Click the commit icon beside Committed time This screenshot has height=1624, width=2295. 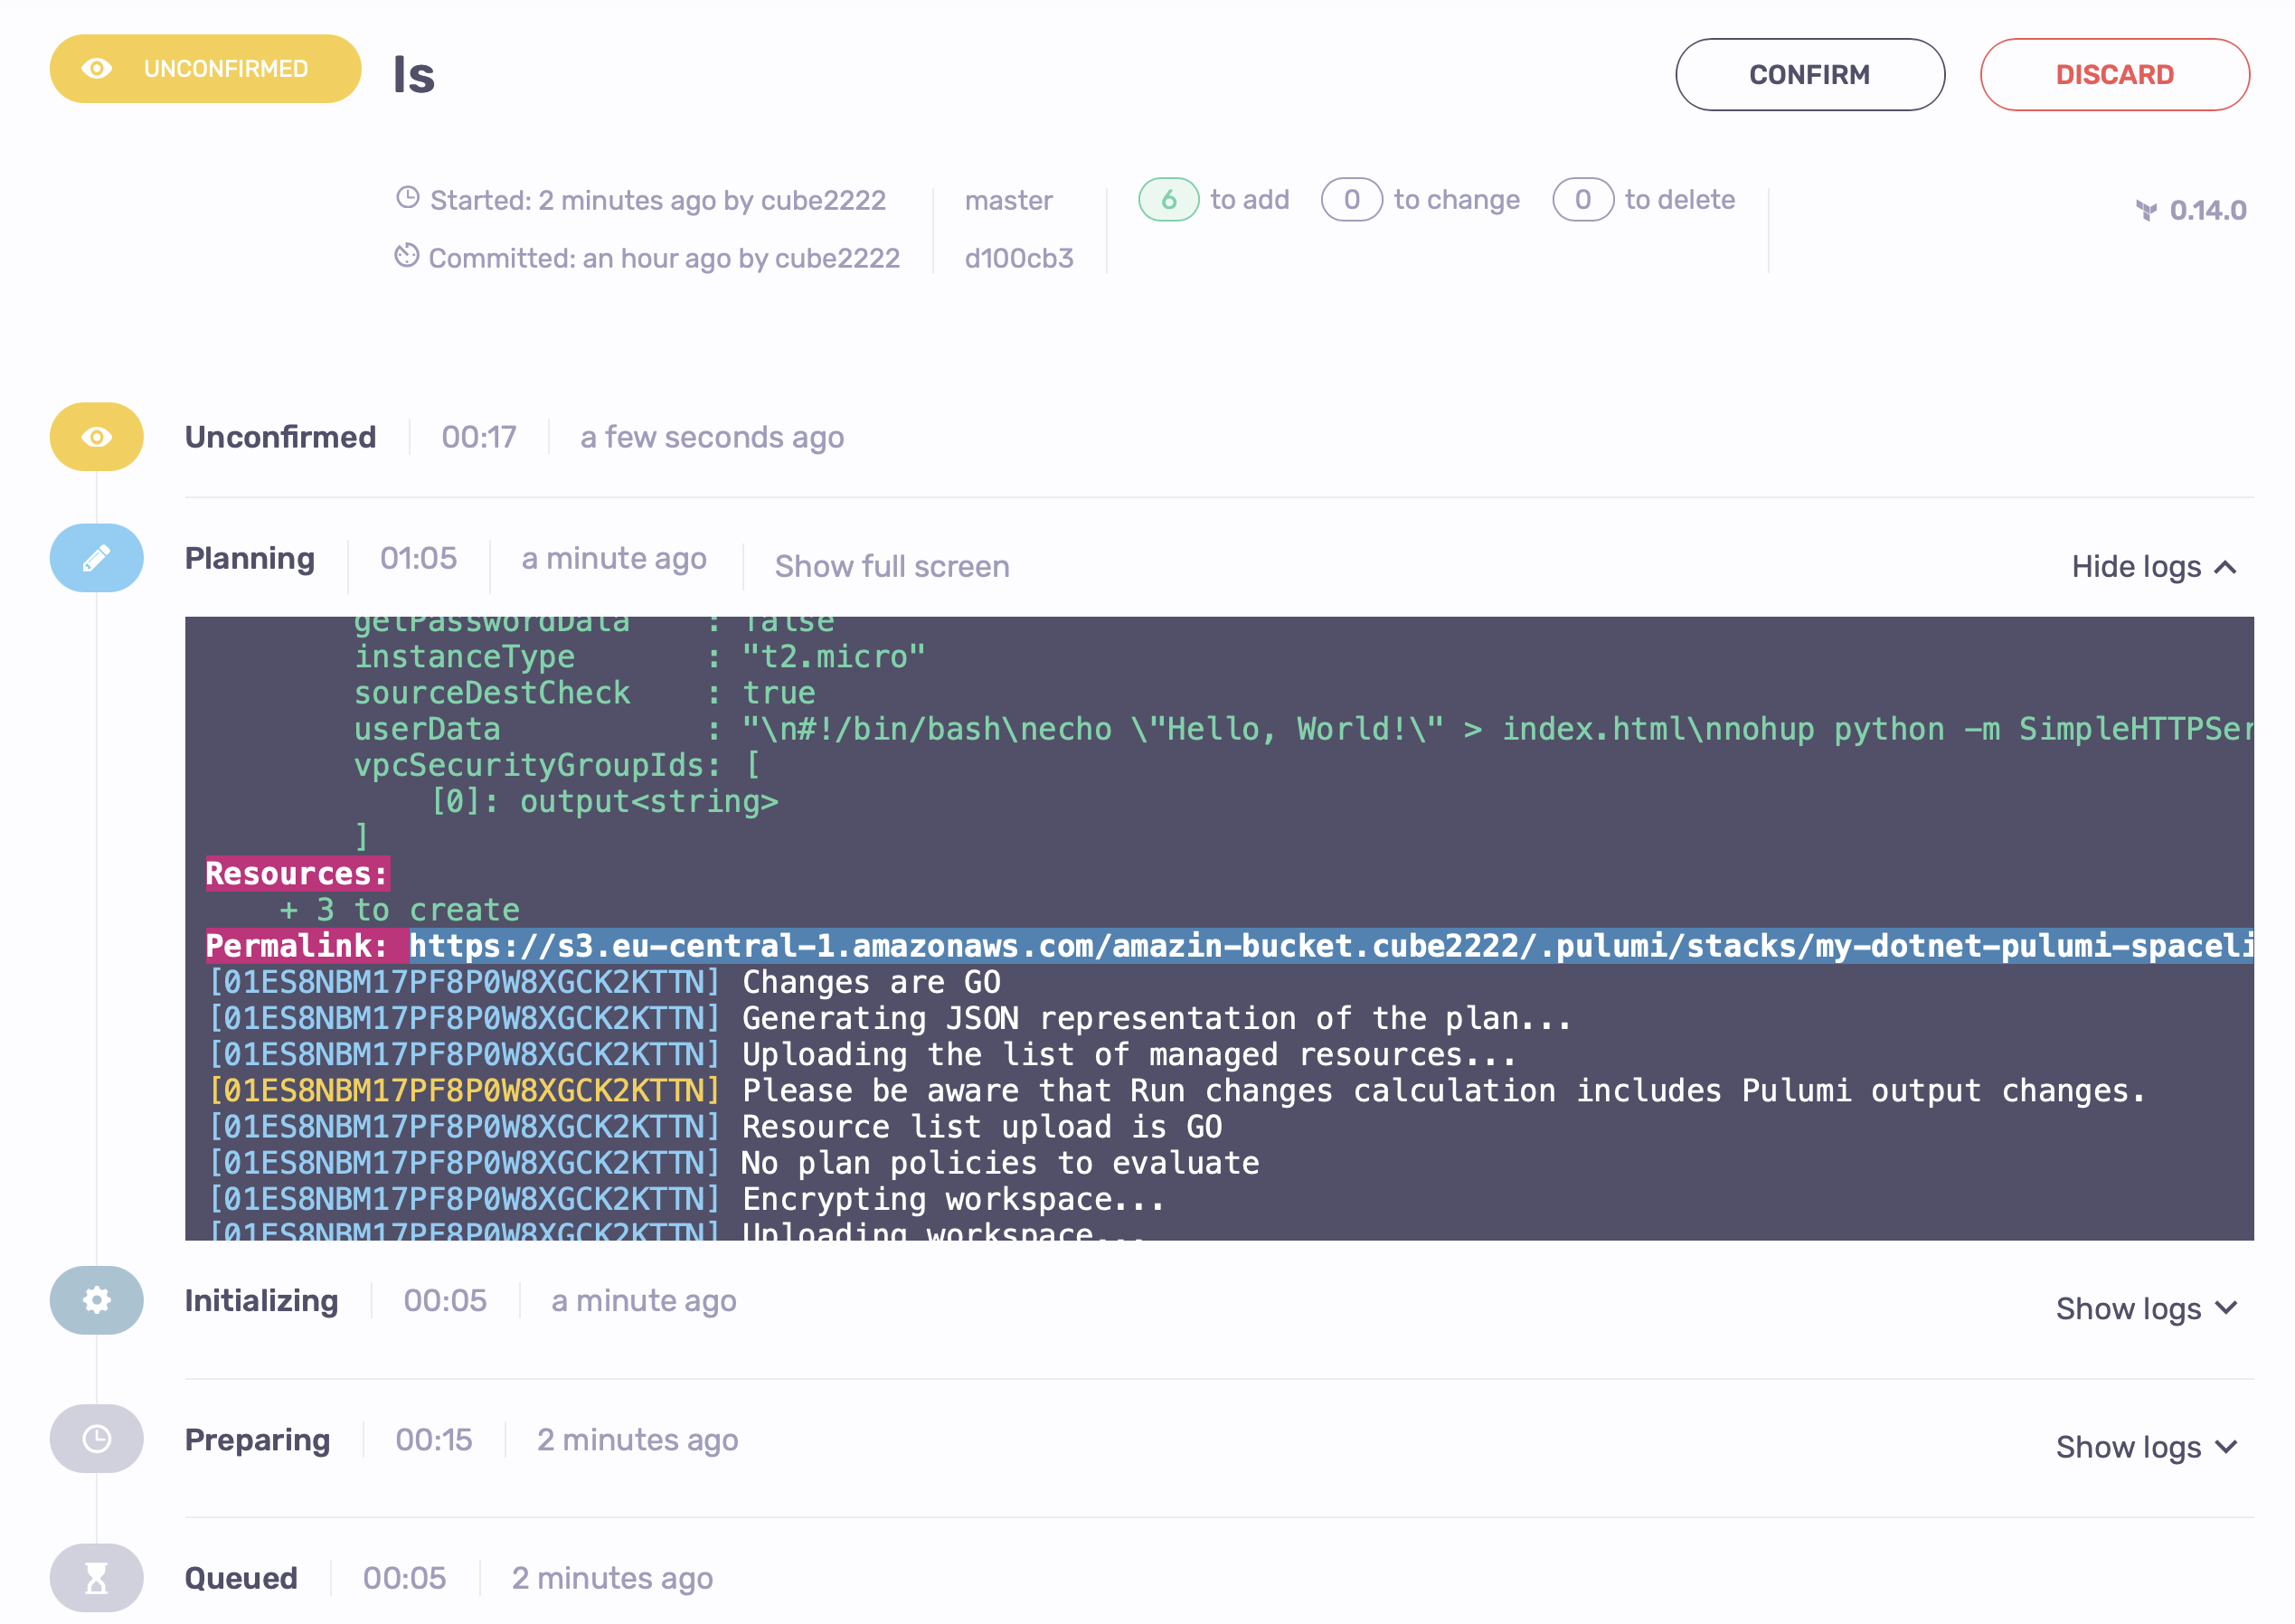coord(406,256)
